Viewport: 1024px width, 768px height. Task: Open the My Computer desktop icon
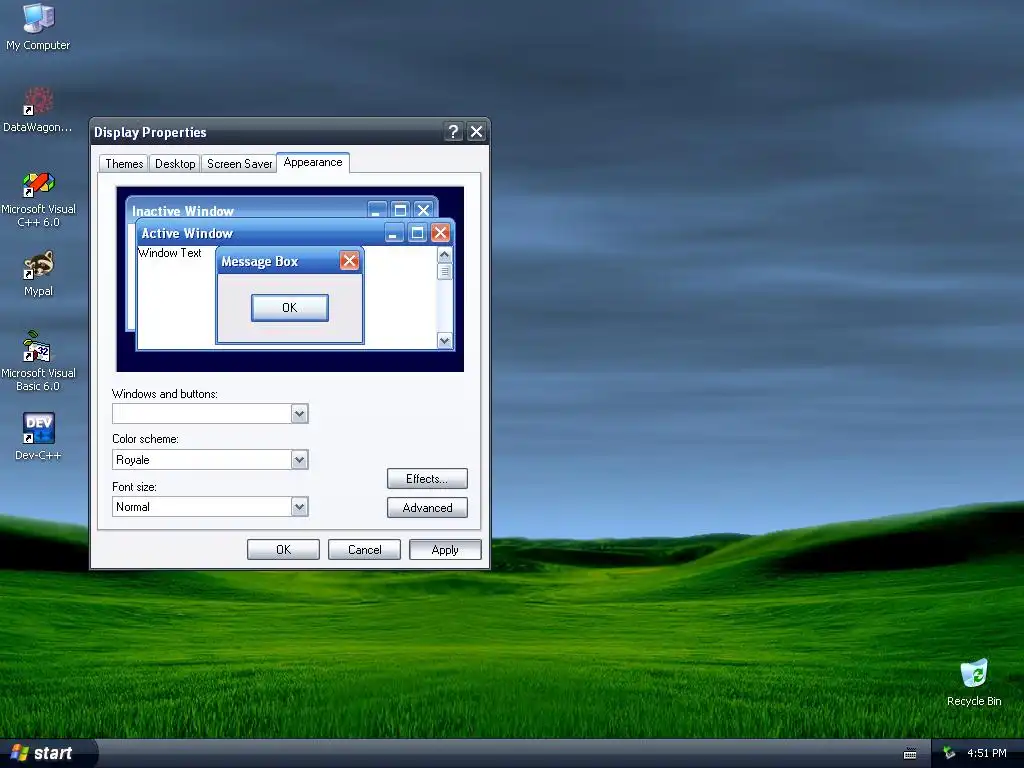coord(38,26)
